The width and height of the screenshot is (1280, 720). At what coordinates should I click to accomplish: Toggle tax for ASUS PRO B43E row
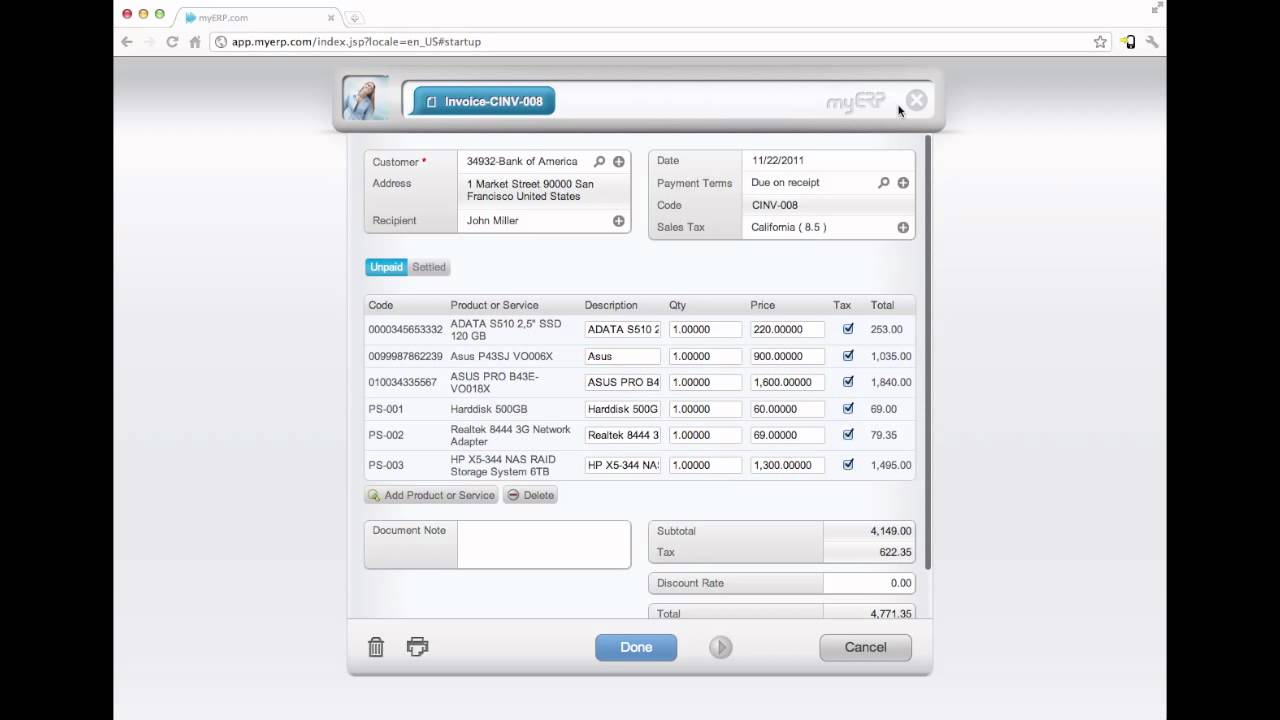coord(848,382)
